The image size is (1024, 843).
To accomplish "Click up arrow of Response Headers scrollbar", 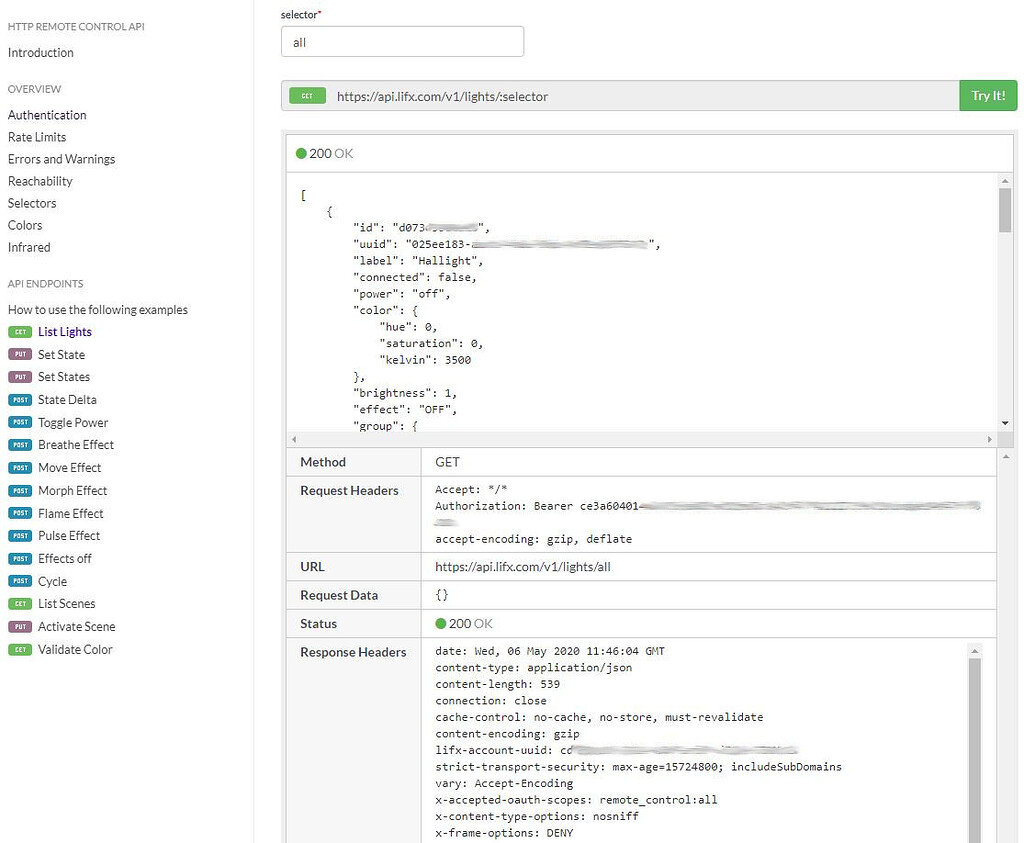I will [x=975, y=650].
